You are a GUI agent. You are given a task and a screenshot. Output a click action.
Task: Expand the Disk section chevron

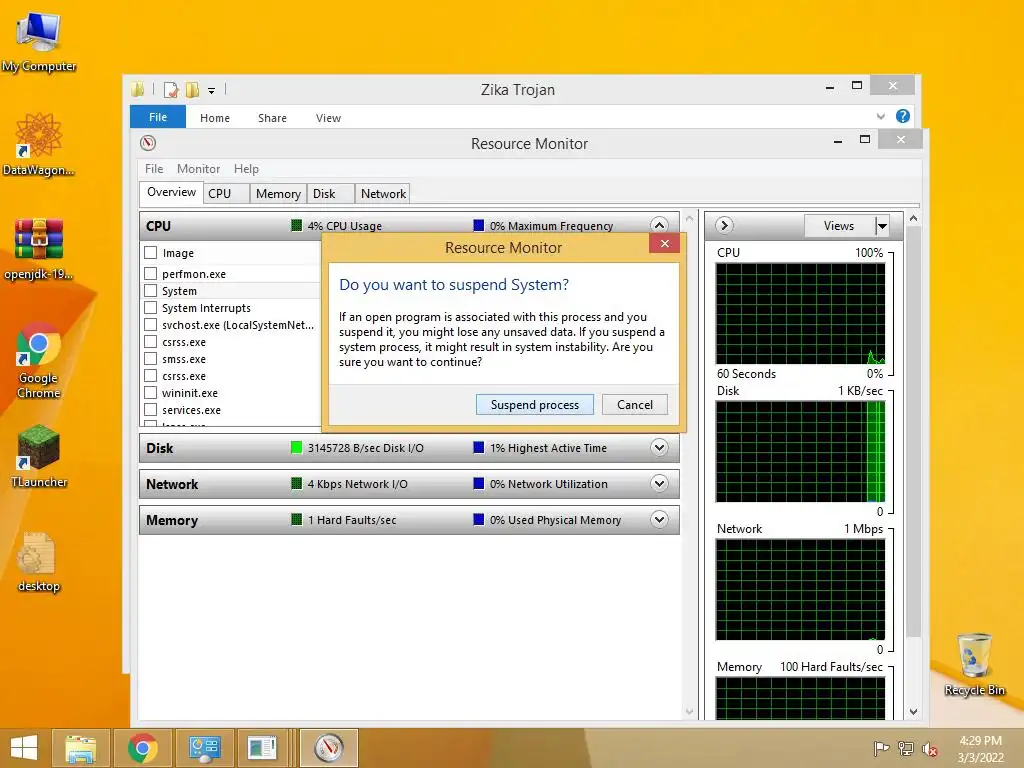coord(660,447)
